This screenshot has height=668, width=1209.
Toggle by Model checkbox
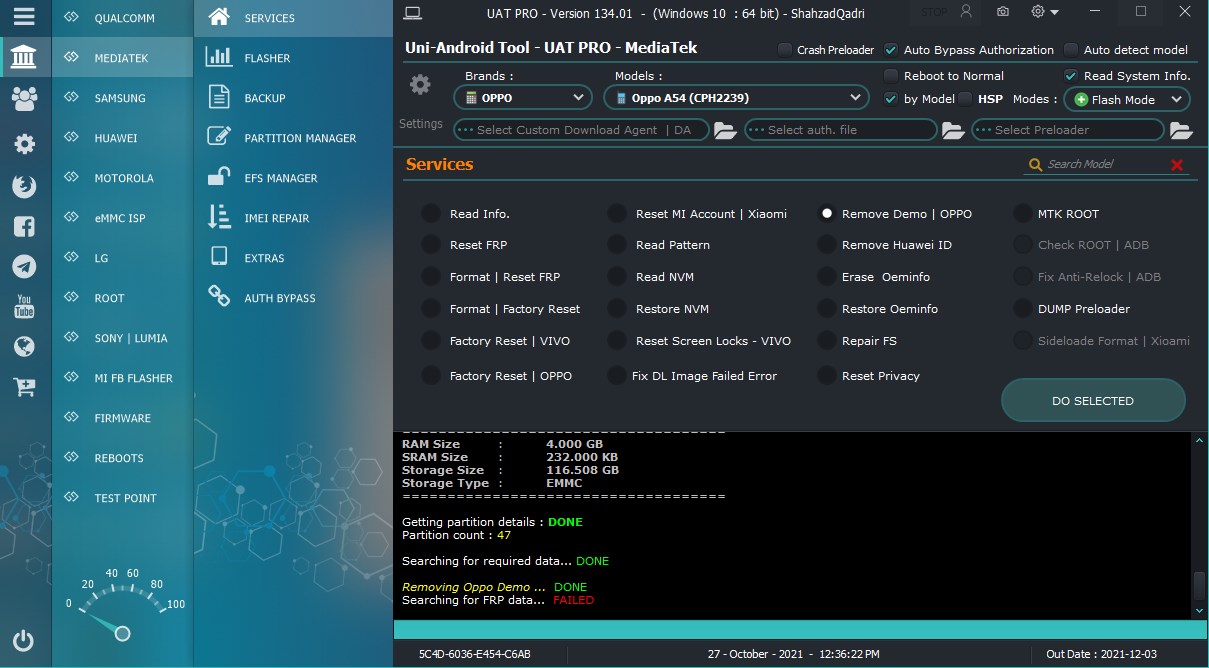(891, 99)
